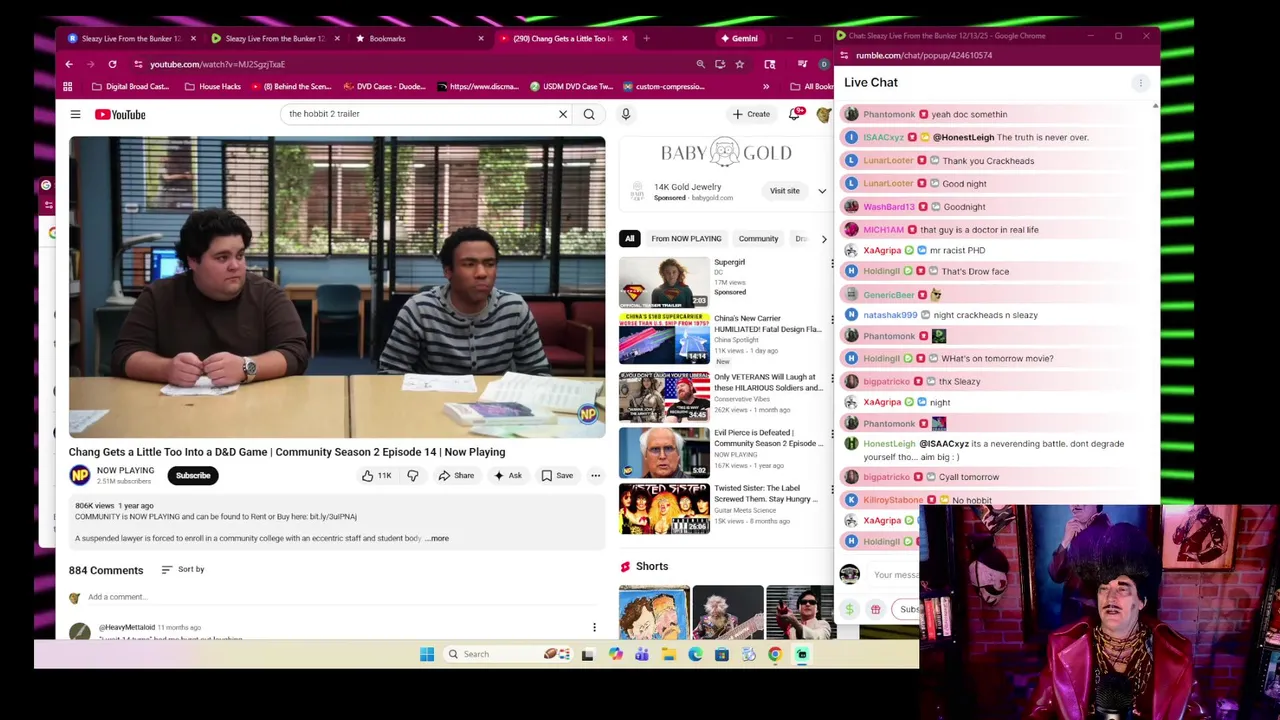Open Gemini button in Chrome

[740, 38]
